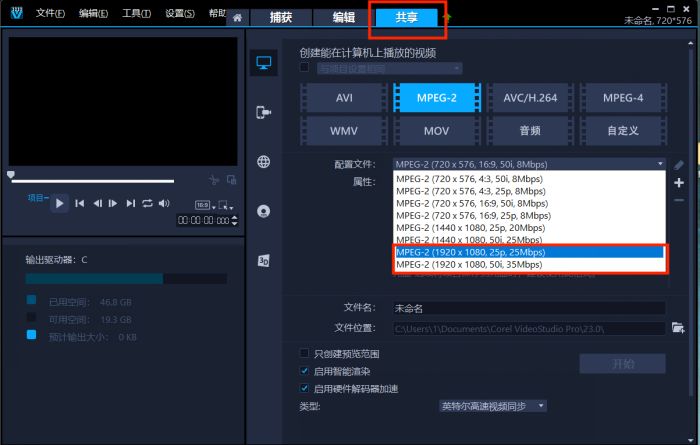Step to next frame
700x445 pixels.
(x=113, y=204)
